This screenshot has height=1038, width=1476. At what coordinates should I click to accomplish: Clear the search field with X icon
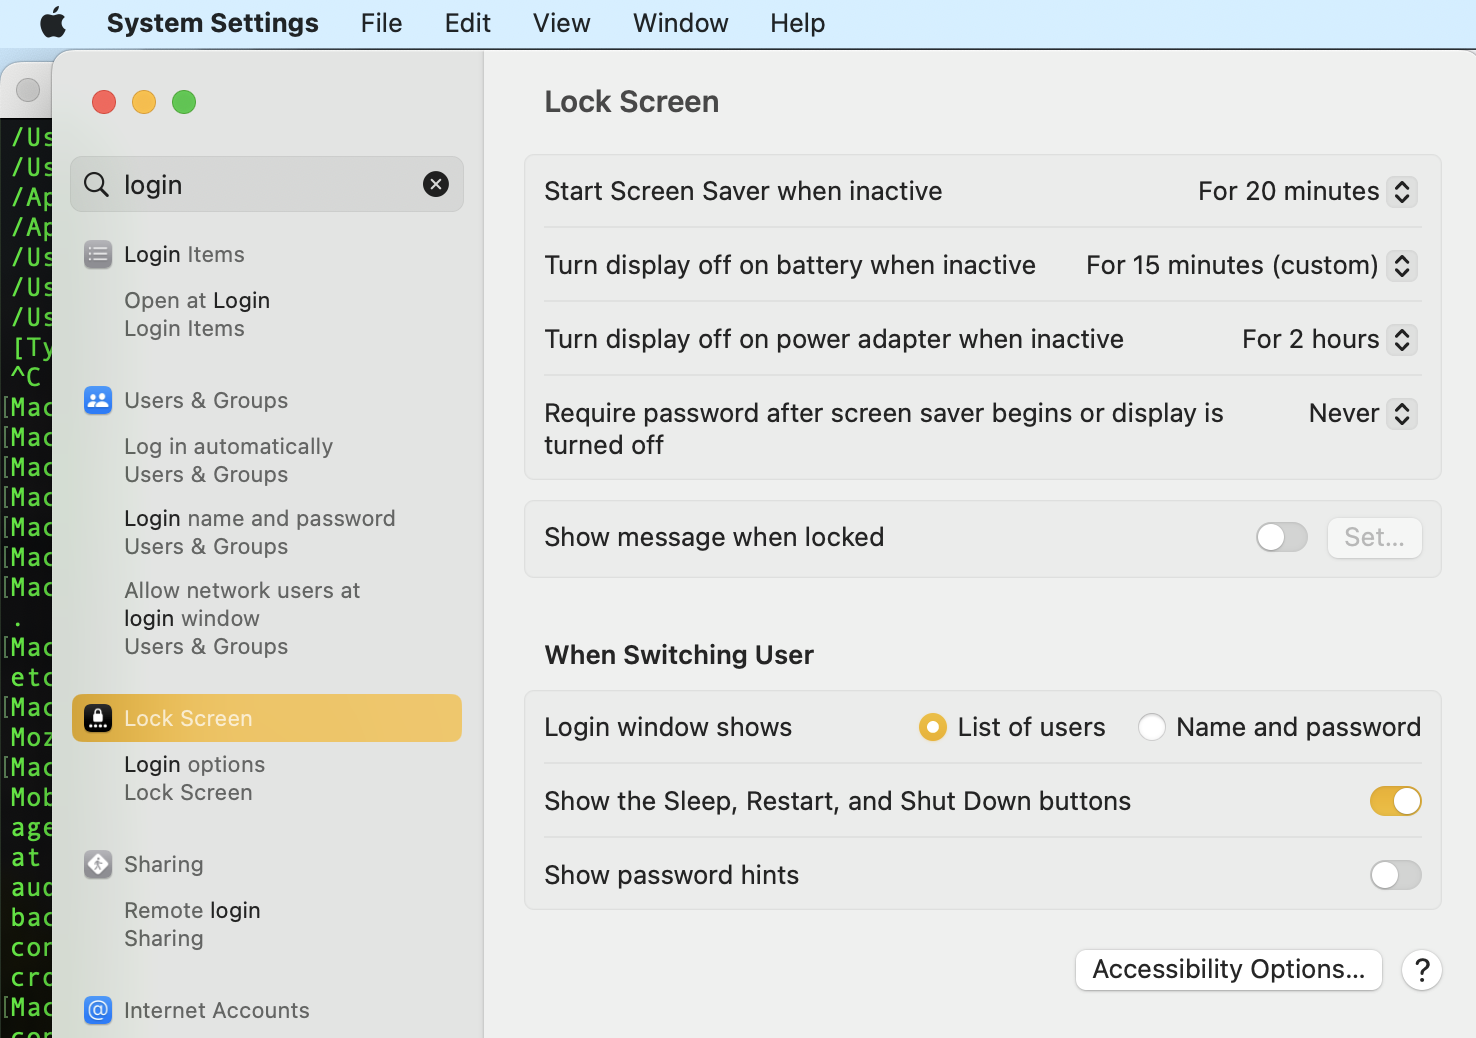click(x=436, y=184)
